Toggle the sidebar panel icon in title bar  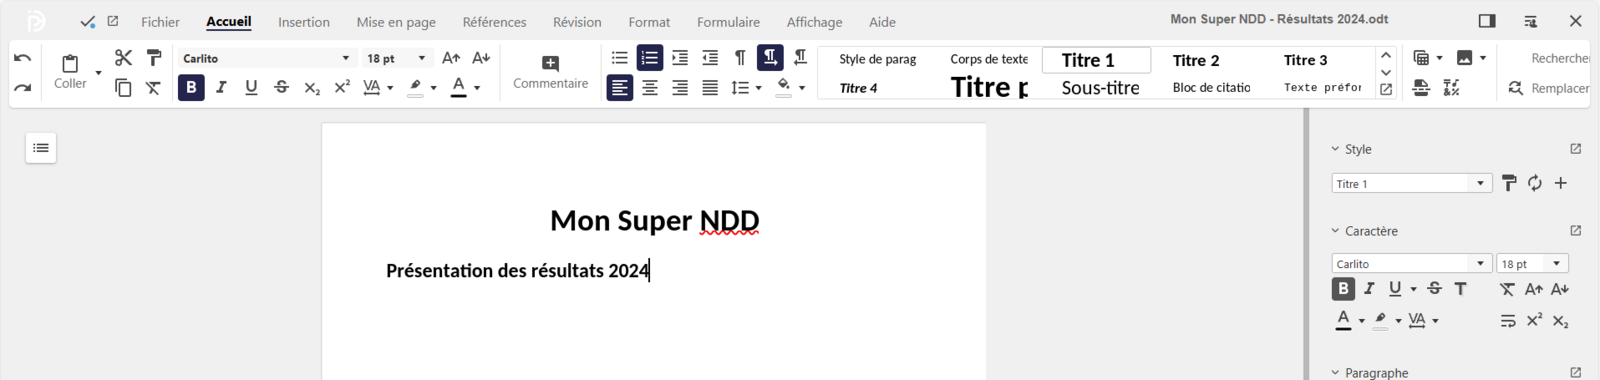[x=1487, y=21]
